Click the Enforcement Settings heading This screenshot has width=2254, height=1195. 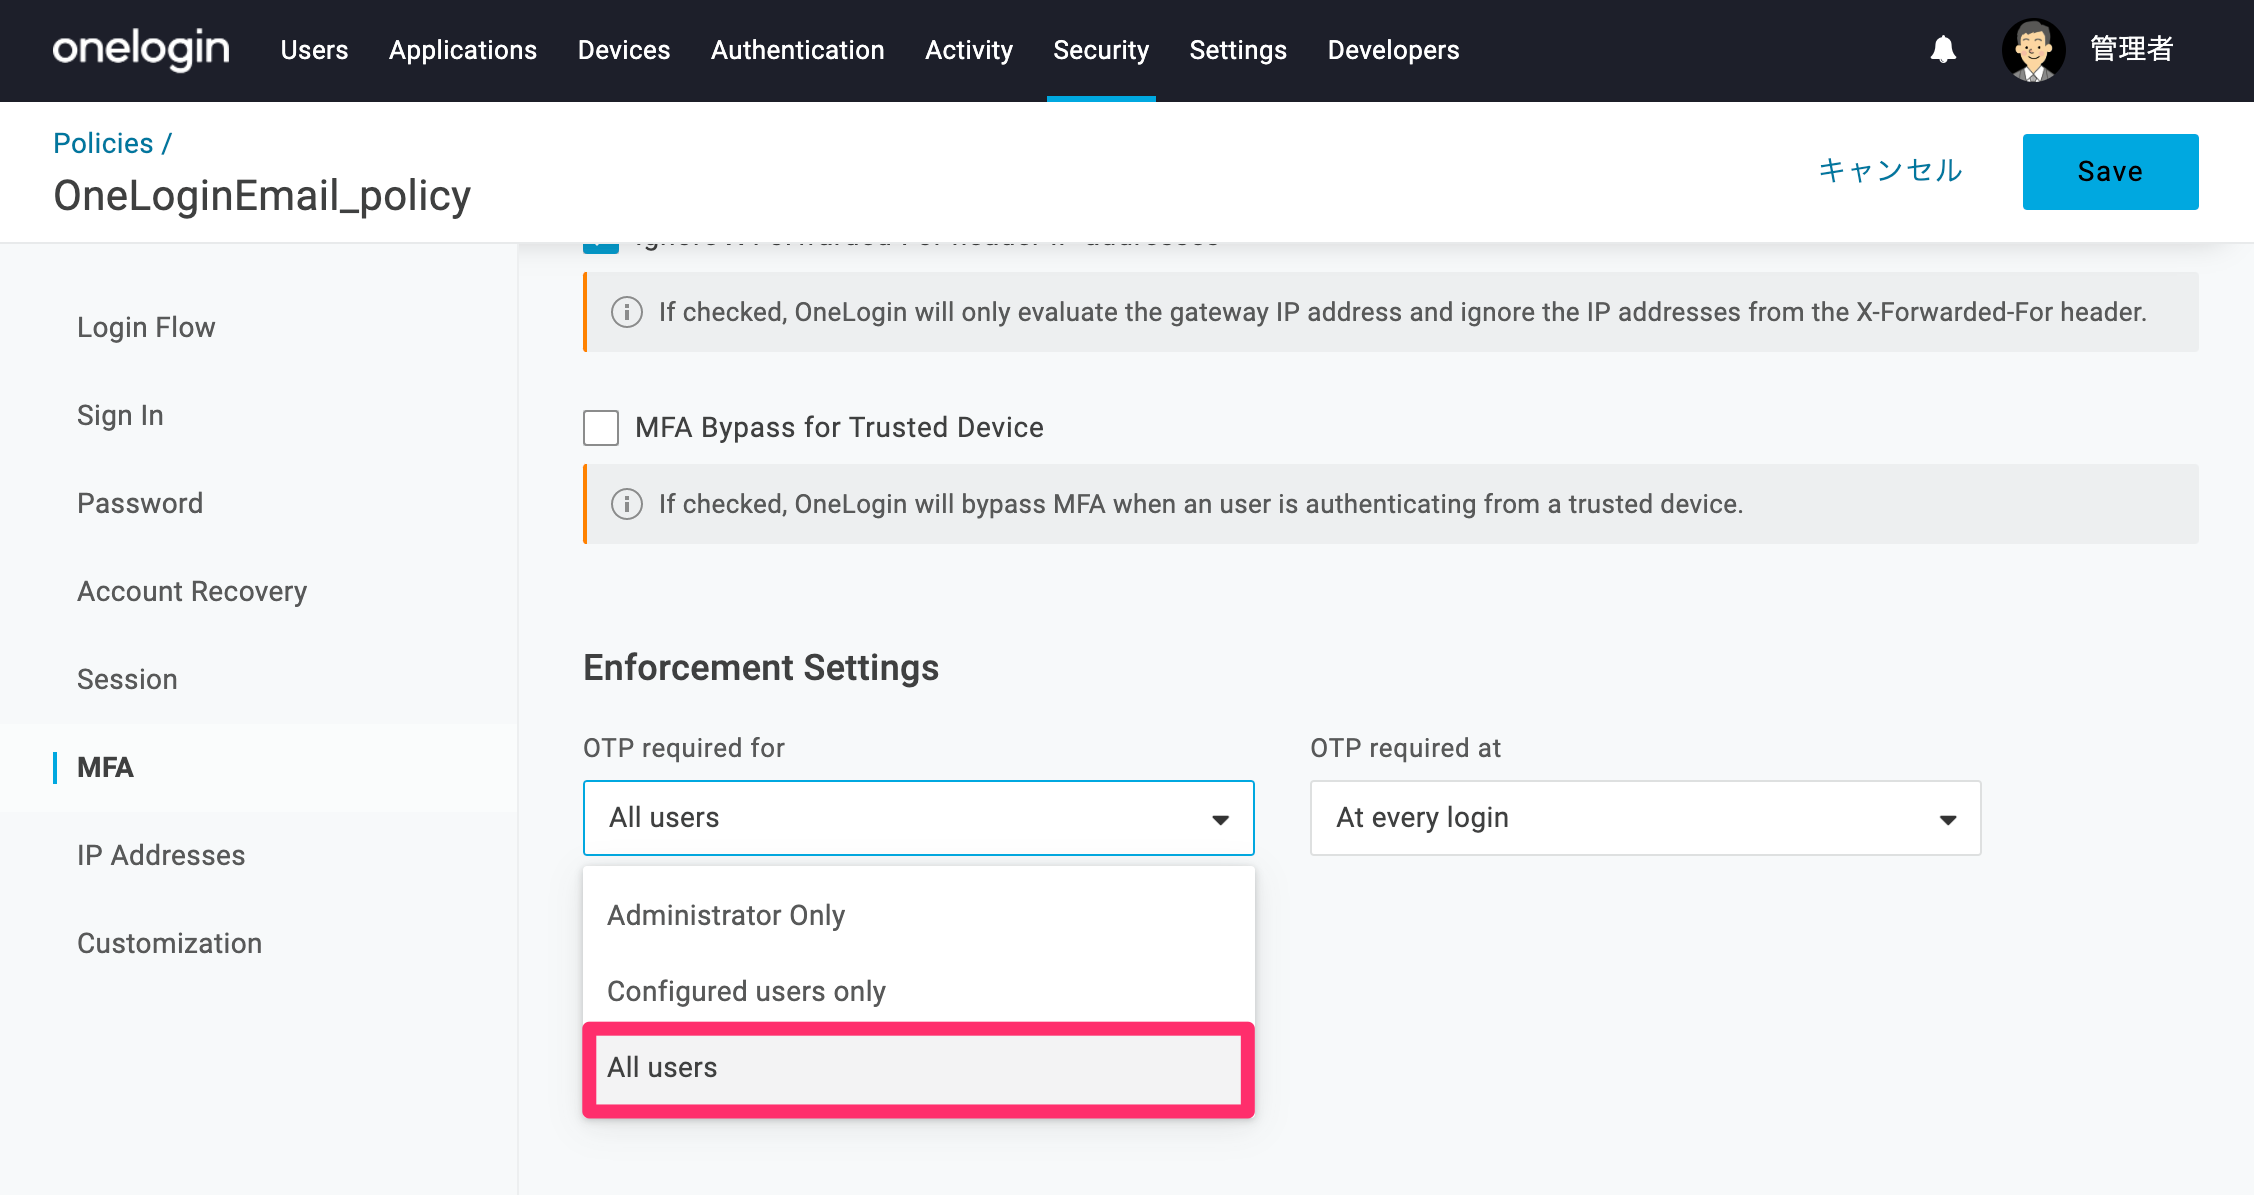pos(761,667)
